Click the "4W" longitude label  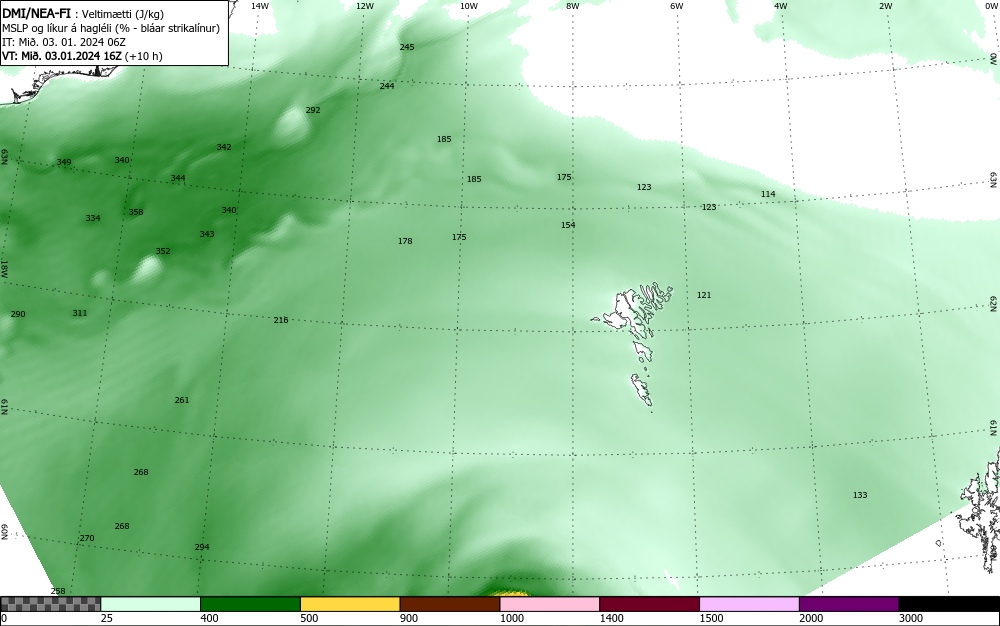781,6
